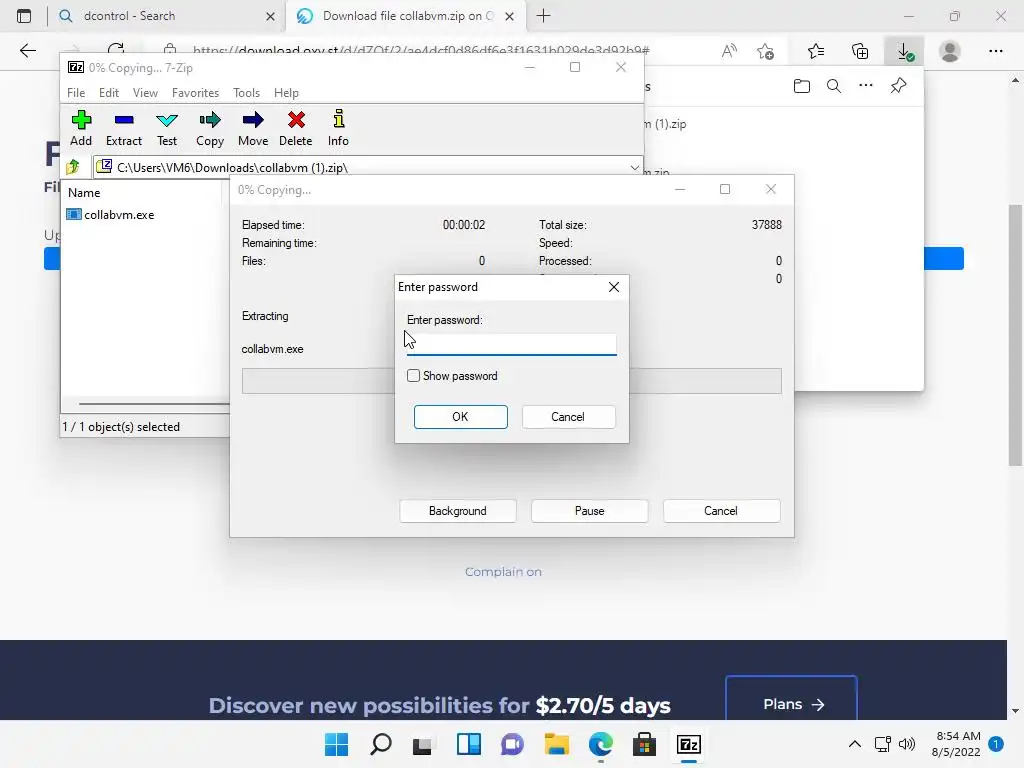The height and width of the screenshot is (768, 1024).
Task: Open a new browser tab
Action: tap(543, 16)
